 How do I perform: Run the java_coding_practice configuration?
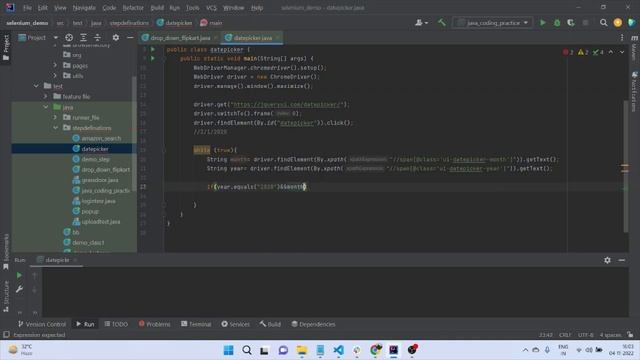542,23
